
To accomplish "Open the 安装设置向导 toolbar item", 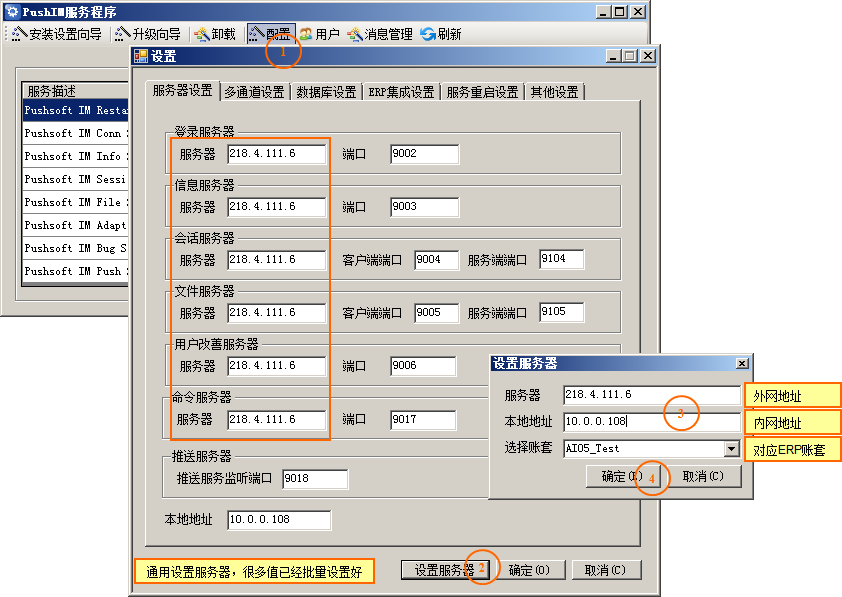I will coord(57,34).
